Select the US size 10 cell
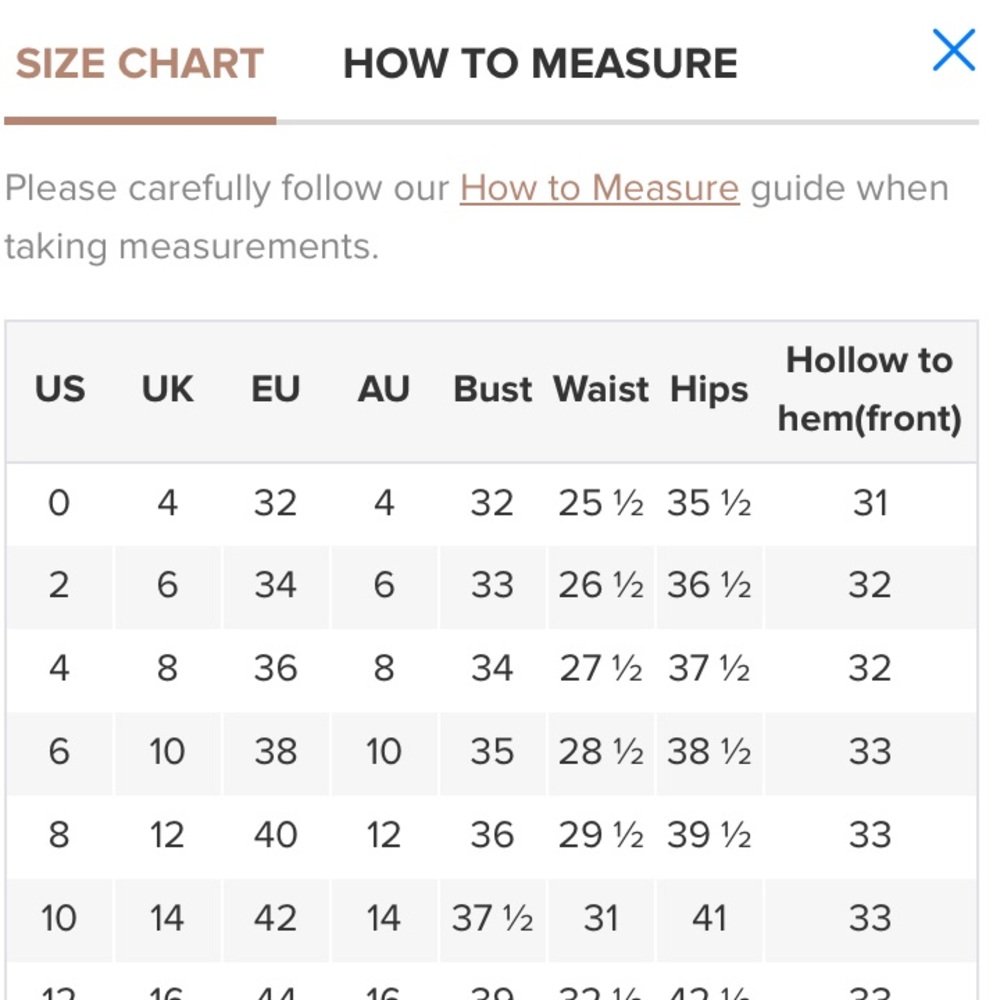Screen dimensions: 1000x1000 click(x=59, y=919)
